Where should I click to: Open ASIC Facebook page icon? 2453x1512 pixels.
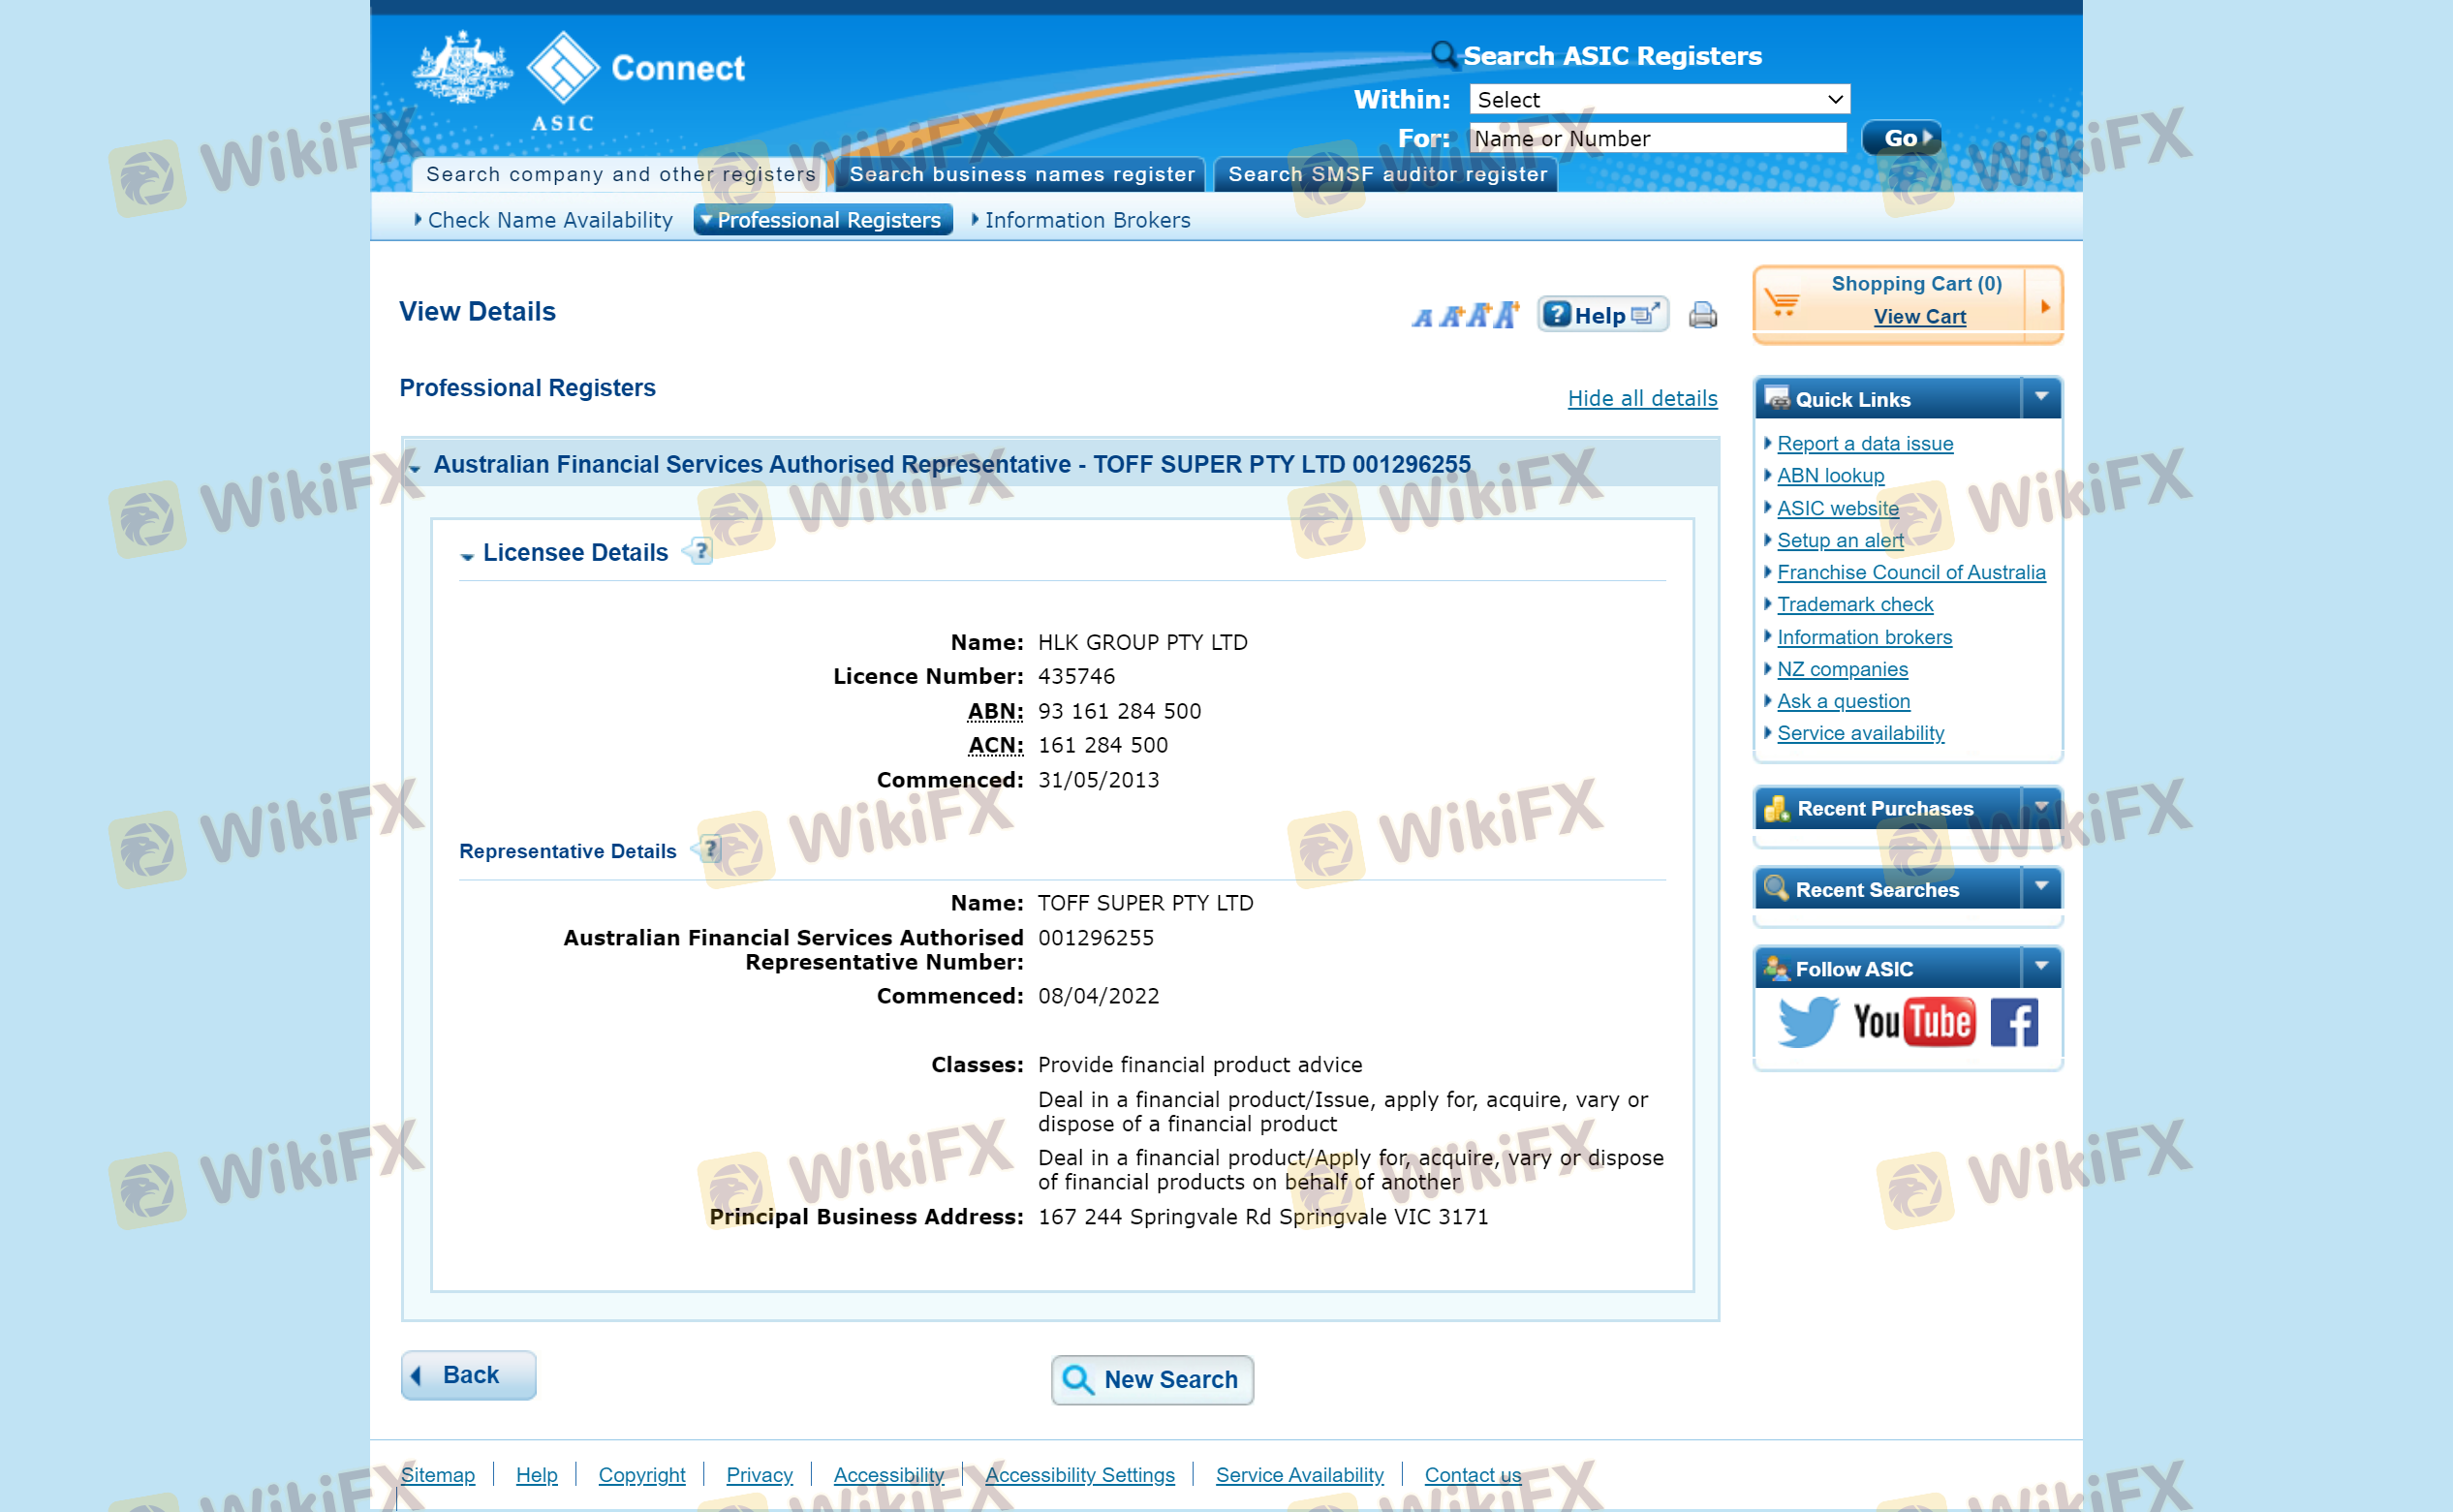2013,1021
